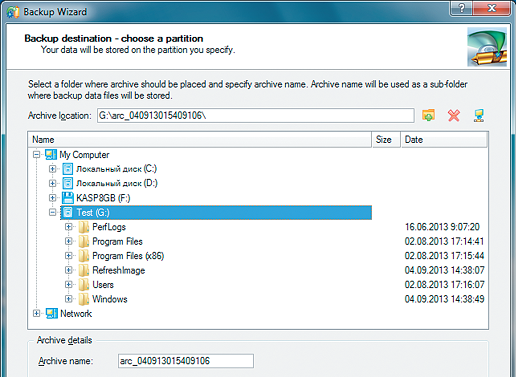Click the Network icon in tree

click(51, 314)
